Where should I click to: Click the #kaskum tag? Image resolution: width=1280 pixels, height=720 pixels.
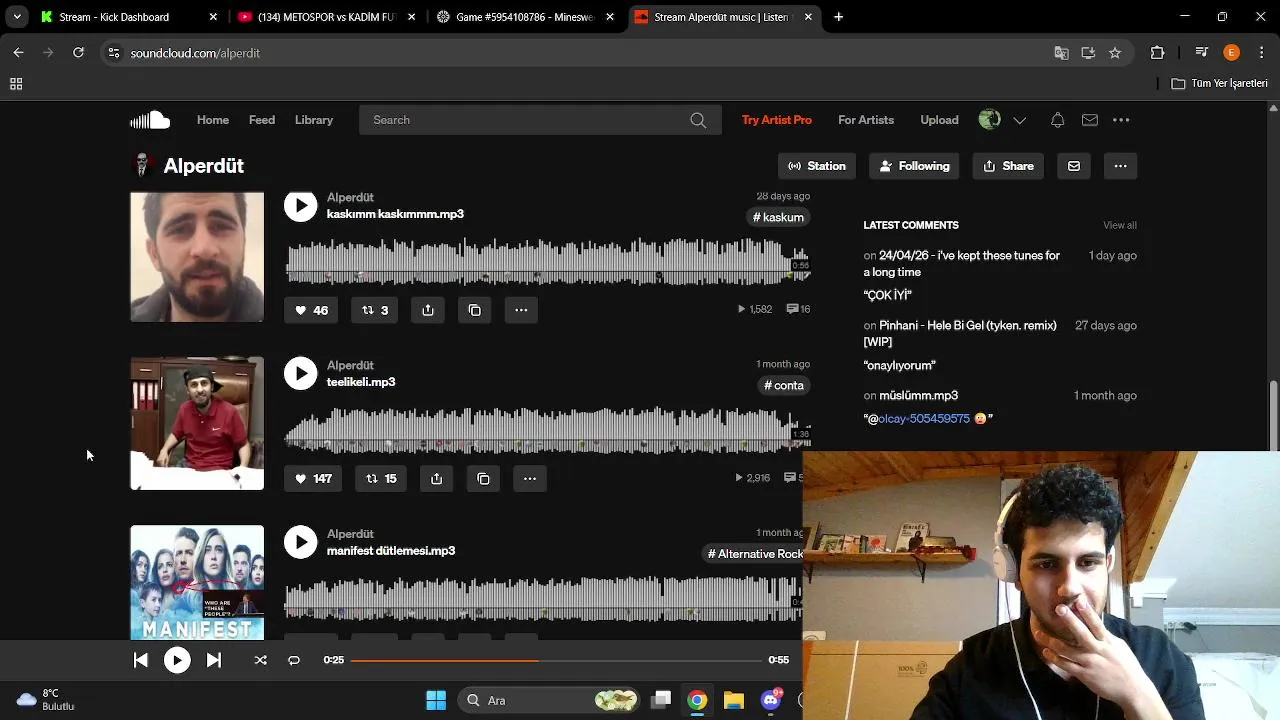(x=778, y=217)
